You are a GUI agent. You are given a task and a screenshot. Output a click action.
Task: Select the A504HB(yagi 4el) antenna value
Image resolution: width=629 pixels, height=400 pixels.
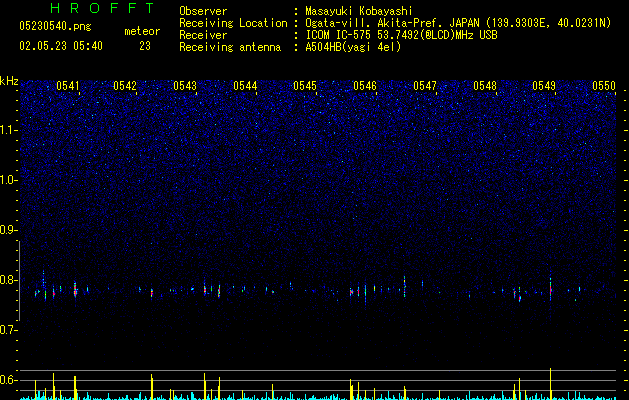[x=353, y=47]
